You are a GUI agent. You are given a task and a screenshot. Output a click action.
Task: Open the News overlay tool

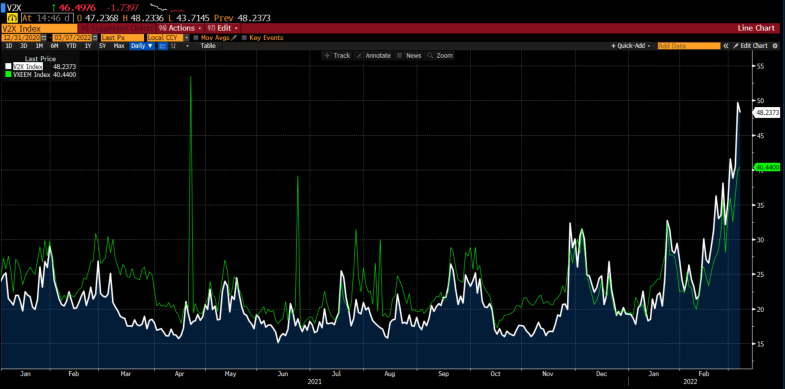[410, 56]
